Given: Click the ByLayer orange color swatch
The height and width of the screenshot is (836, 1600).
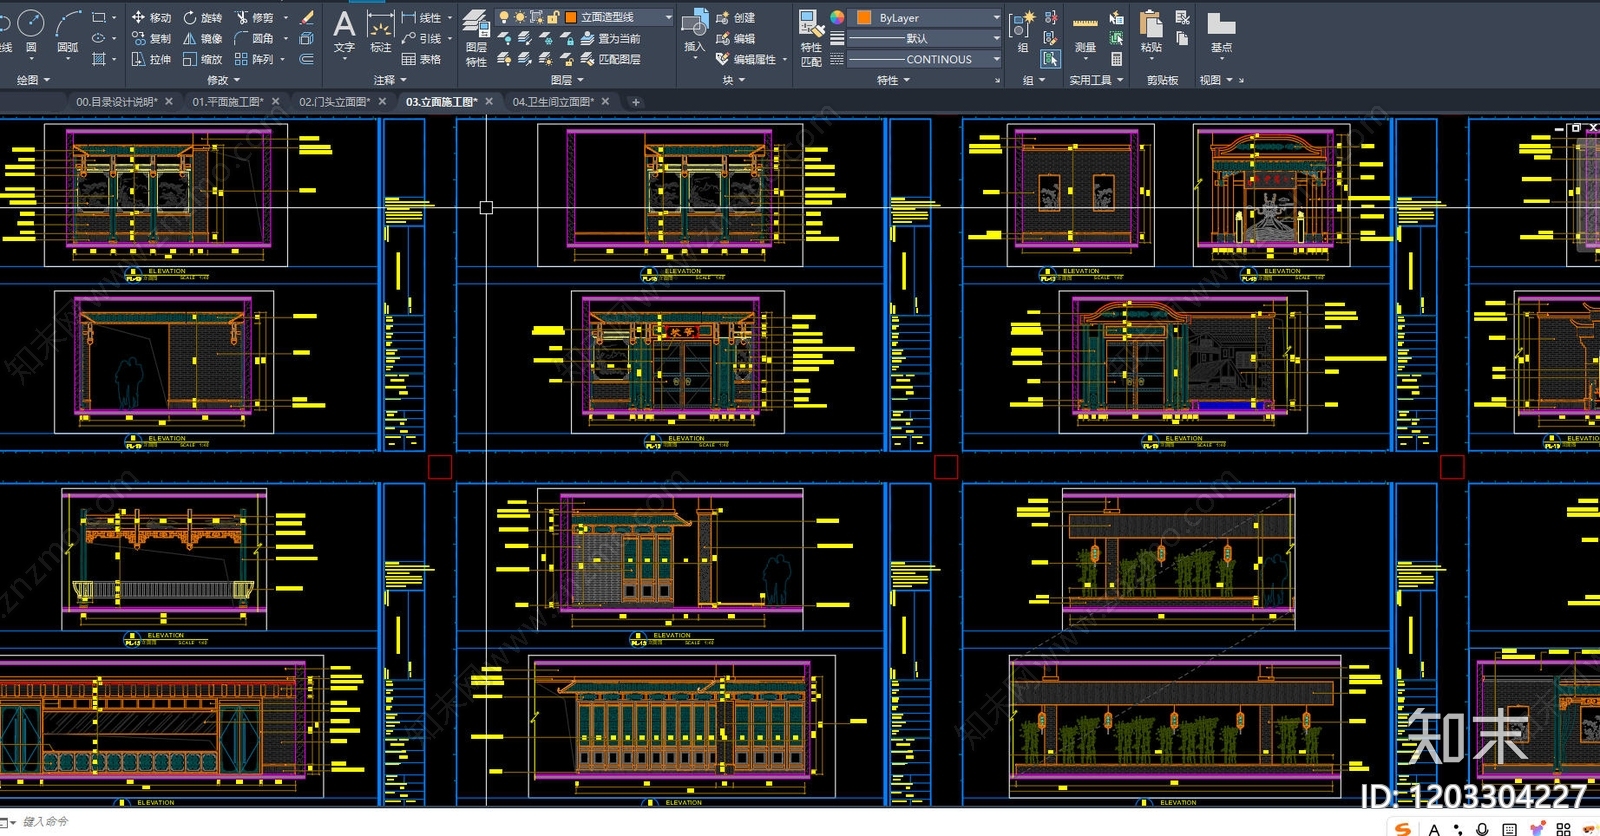Looking at the screenshot, I should coord(864,17).
